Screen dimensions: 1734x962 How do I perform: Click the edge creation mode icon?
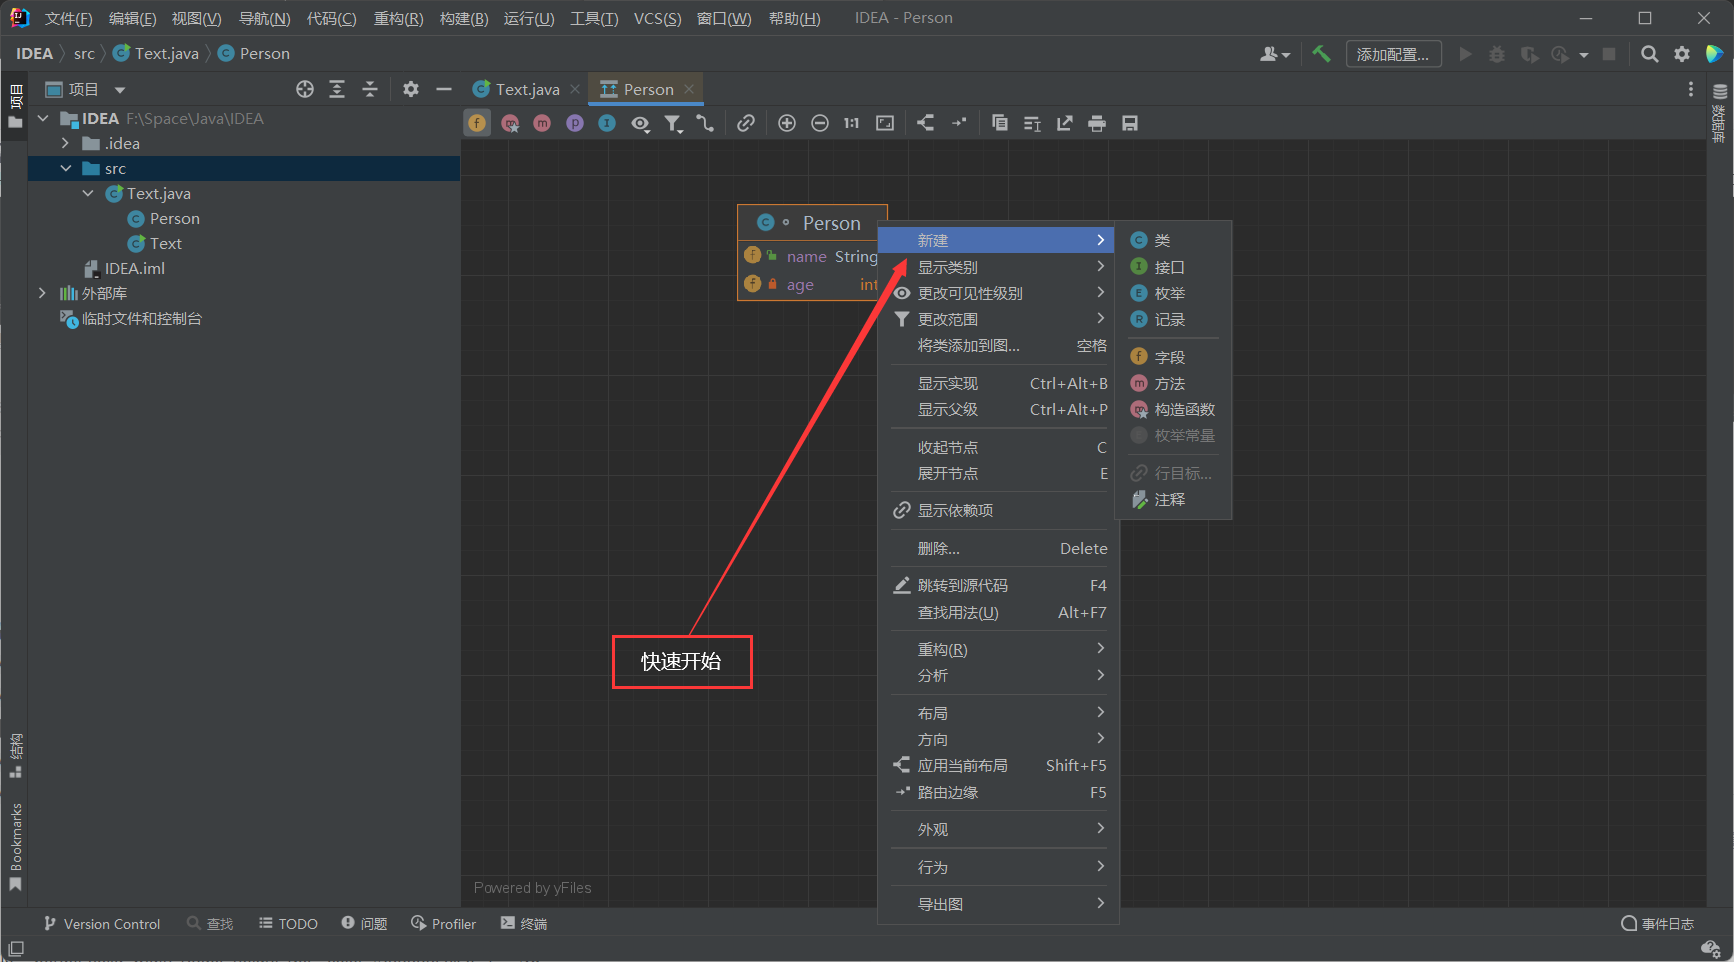tap(705, 123)
